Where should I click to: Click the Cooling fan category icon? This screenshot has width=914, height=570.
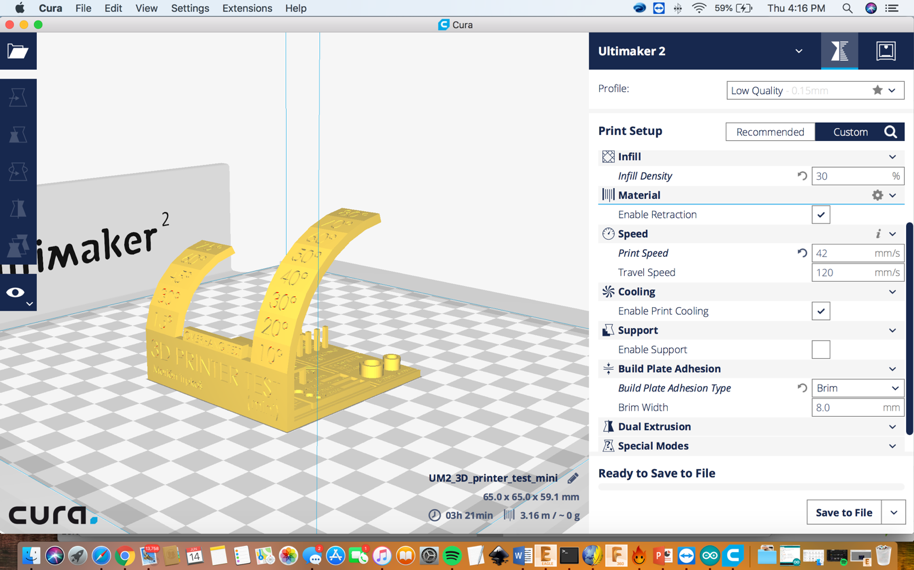[608, 291]
